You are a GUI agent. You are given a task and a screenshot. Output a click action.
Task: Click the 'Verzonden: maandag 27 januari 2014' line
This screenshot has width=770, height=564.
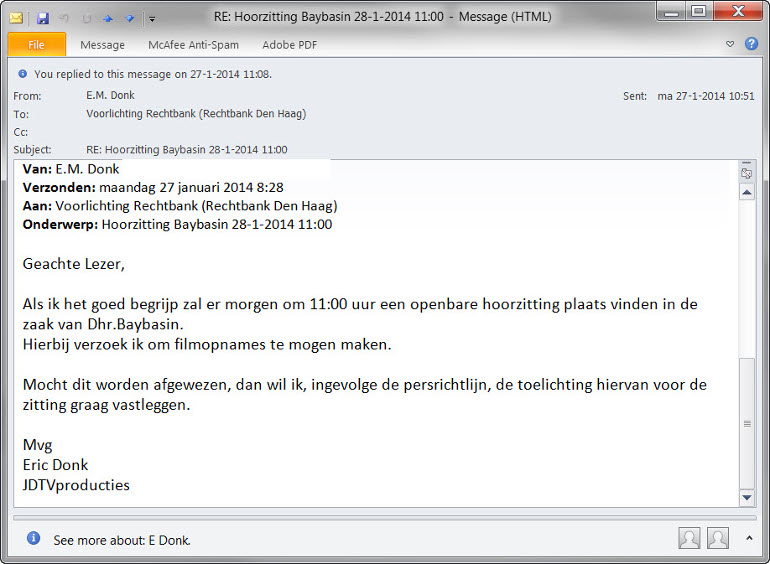pyautogui.click(x=153, y=188)
